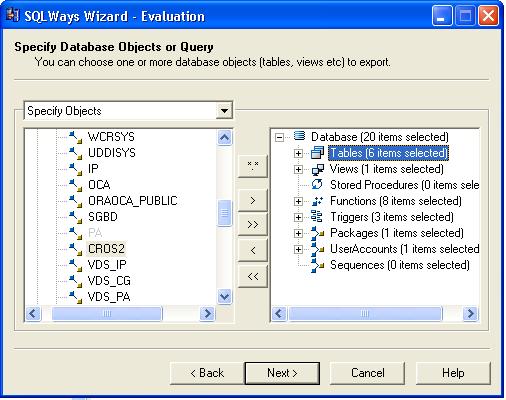Add all objects with >> button

click(253, 225)
